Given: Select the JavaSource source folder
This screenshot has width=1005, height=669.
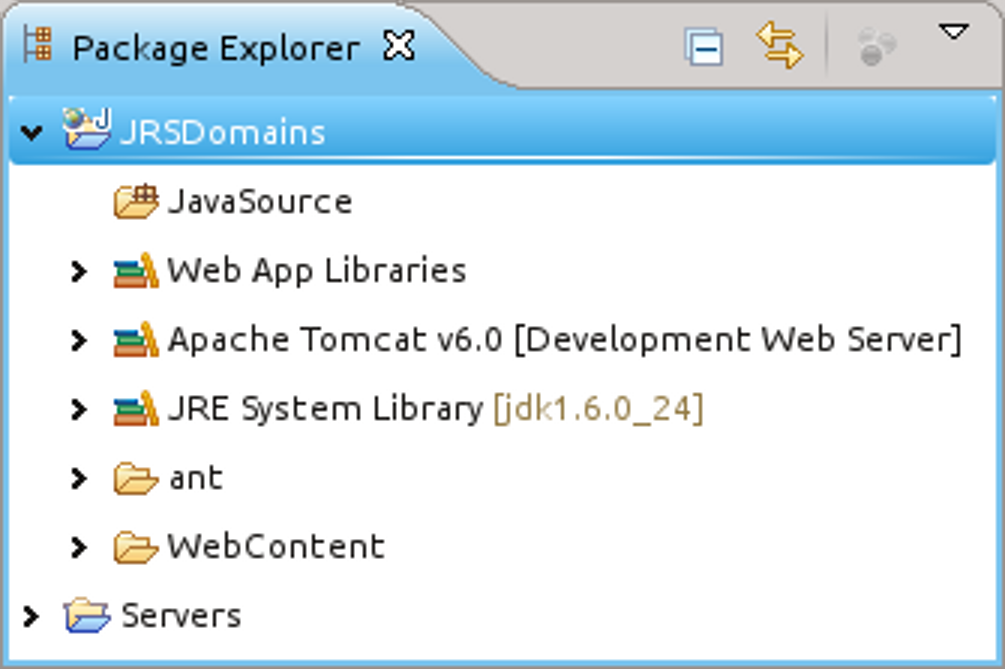Looking at the screenshot, I should 259,201.
